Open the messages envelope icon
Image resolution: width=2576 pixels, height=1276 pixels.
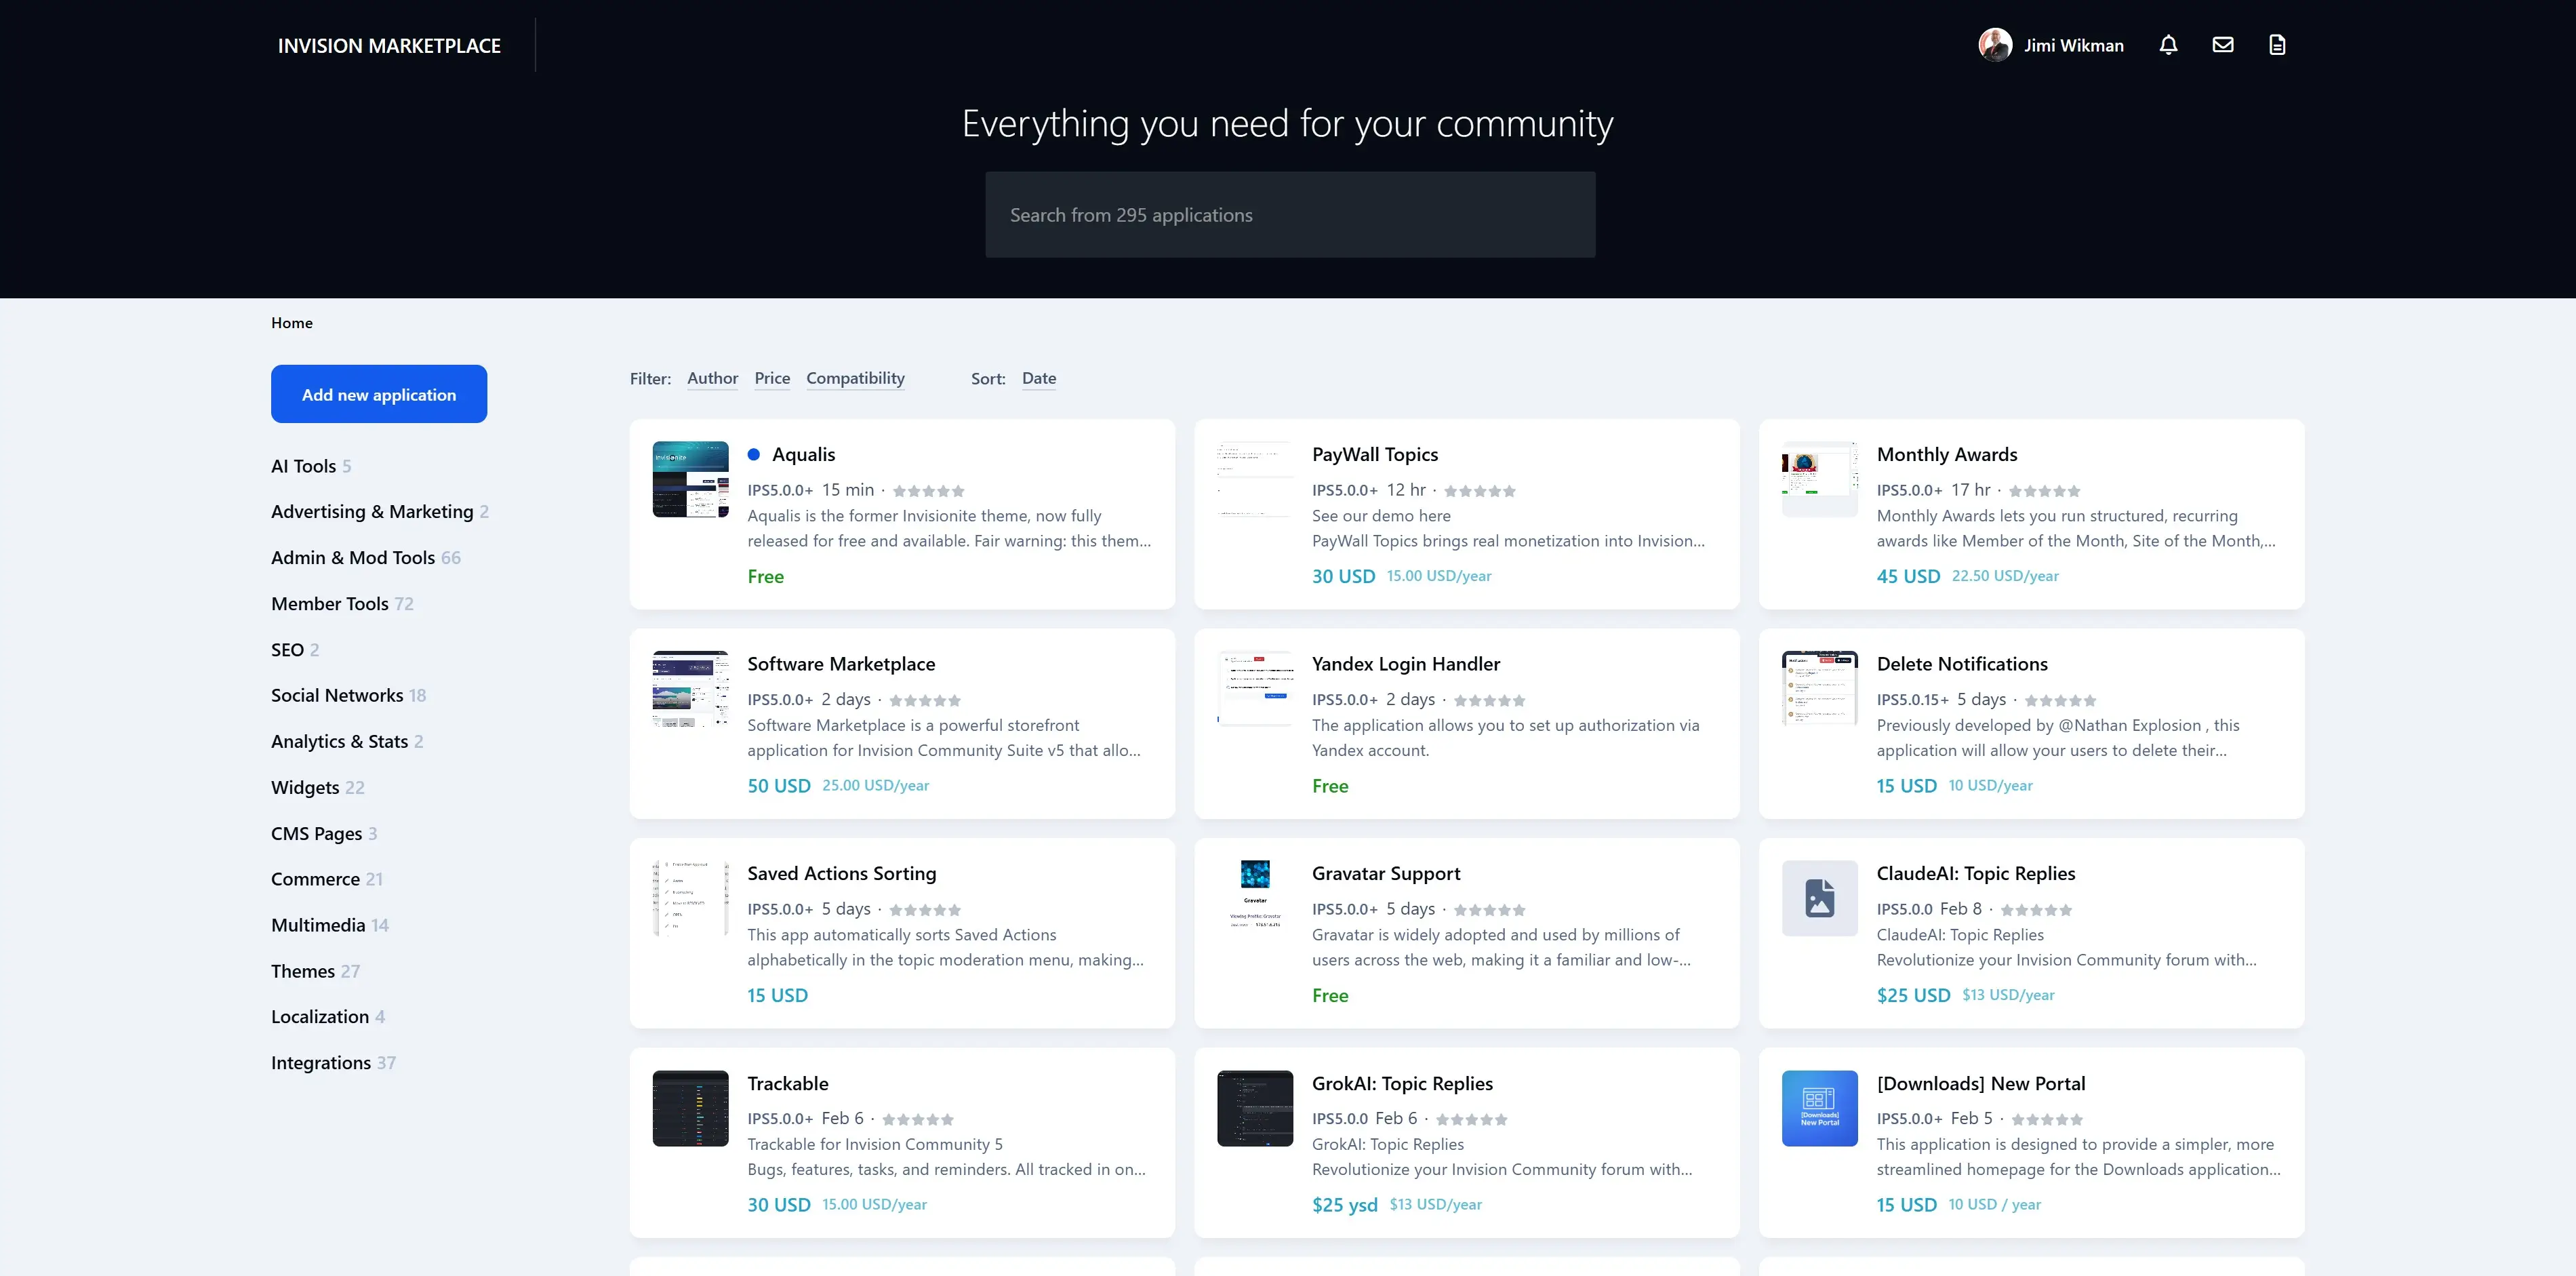tap(2222, 45)
